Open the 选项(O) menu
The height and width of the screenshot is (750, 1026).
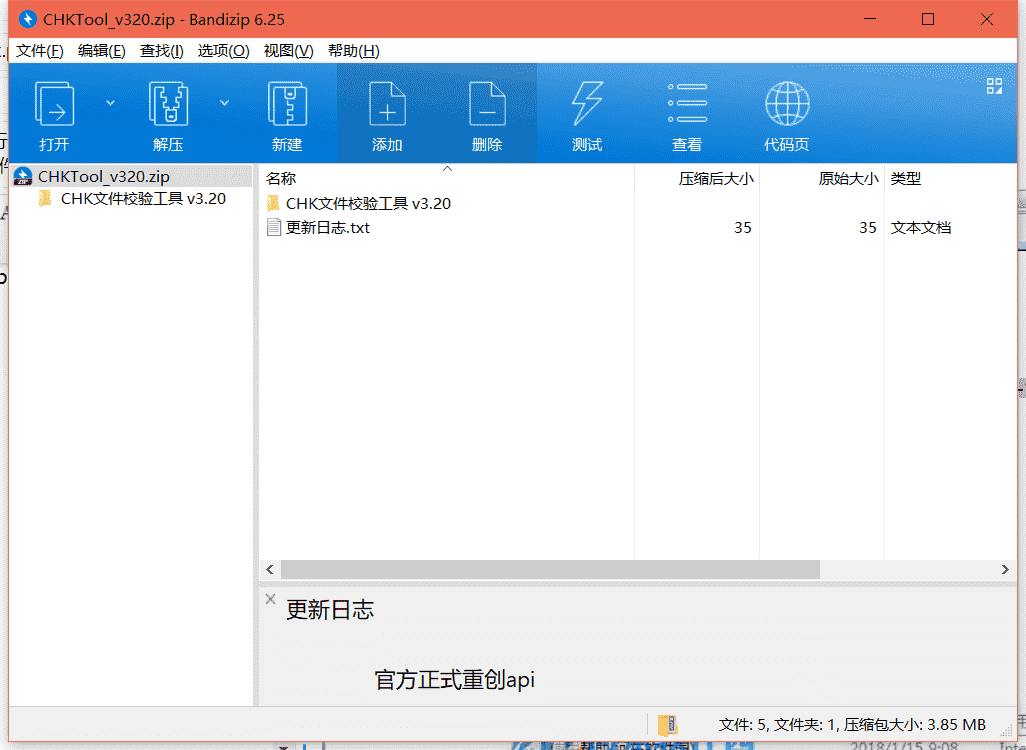223,51
